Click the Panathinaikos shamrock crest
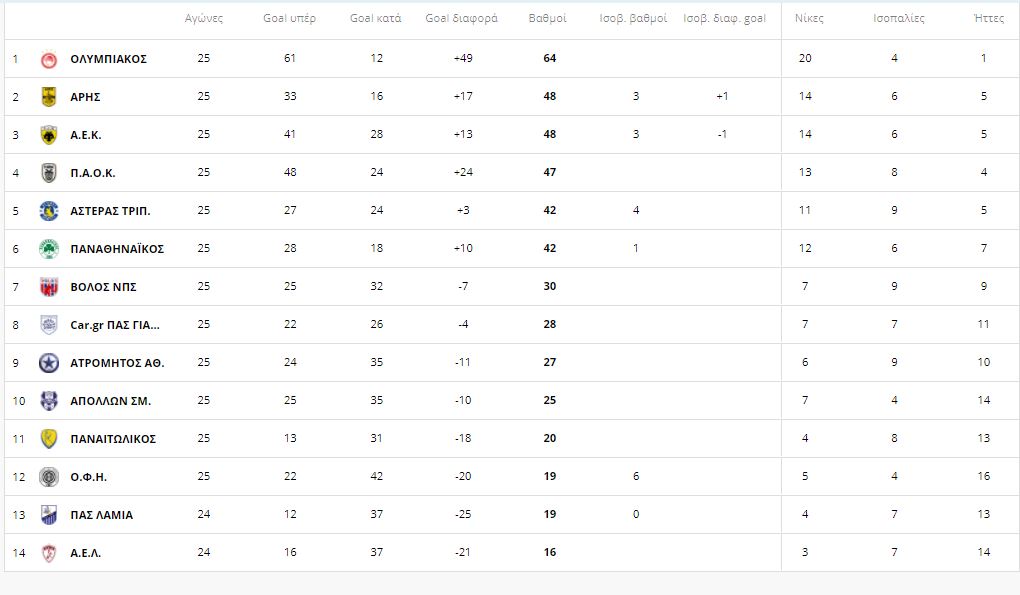 tap(49, 249)
